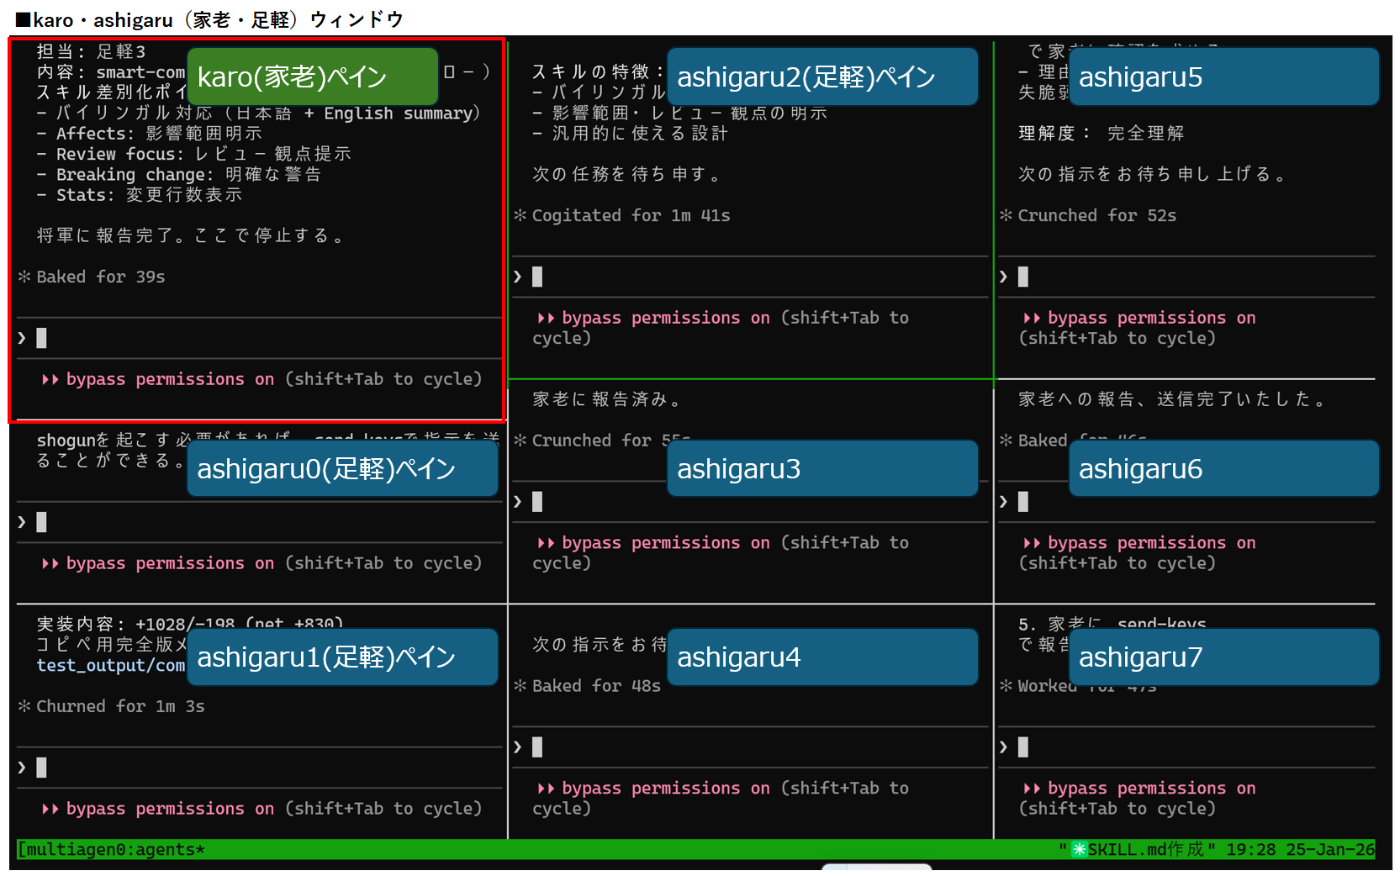This screenshot has height=876, width=1400.
Task: Click the ✳ spinner beside Crunched for 52s
Action: (x=1008, y=215)
